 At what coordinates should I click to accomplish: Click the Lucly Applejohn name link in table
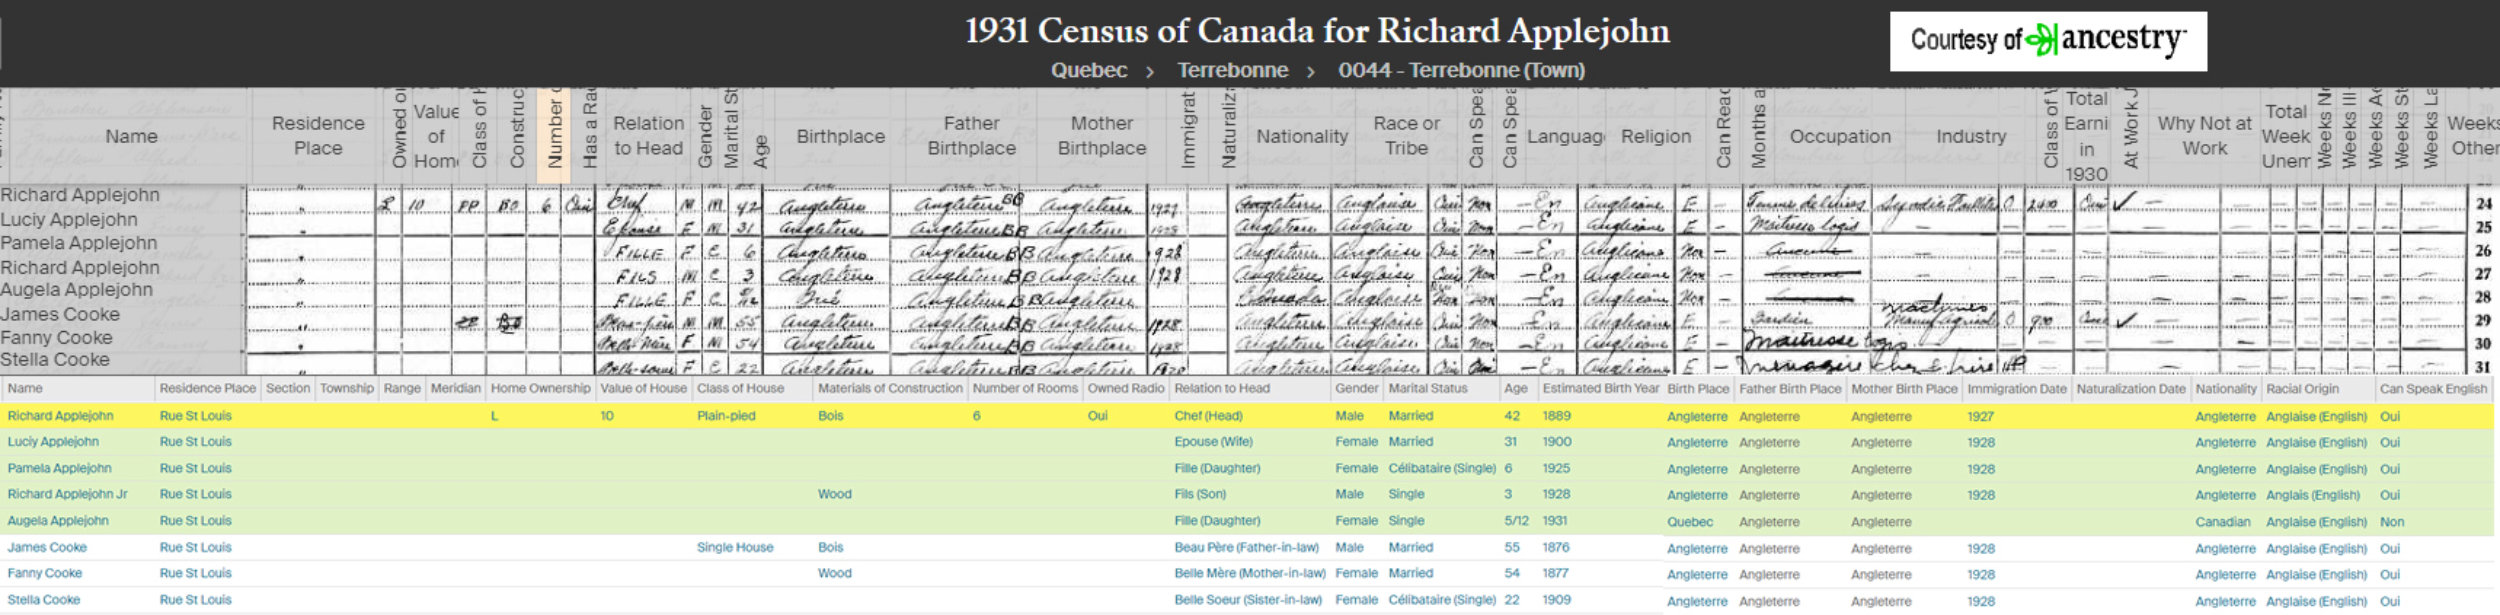tap(53, 442)
